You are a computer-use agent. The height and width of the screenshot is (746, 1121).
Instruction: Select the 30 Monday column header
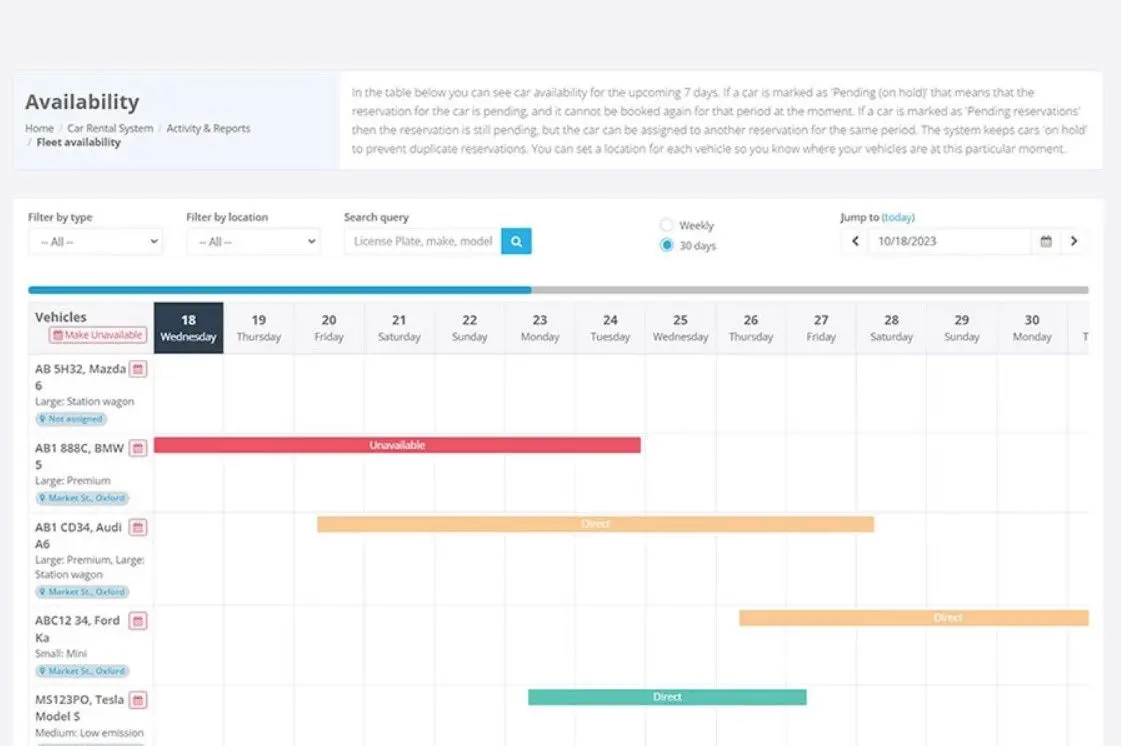(x=1032, y=328)
